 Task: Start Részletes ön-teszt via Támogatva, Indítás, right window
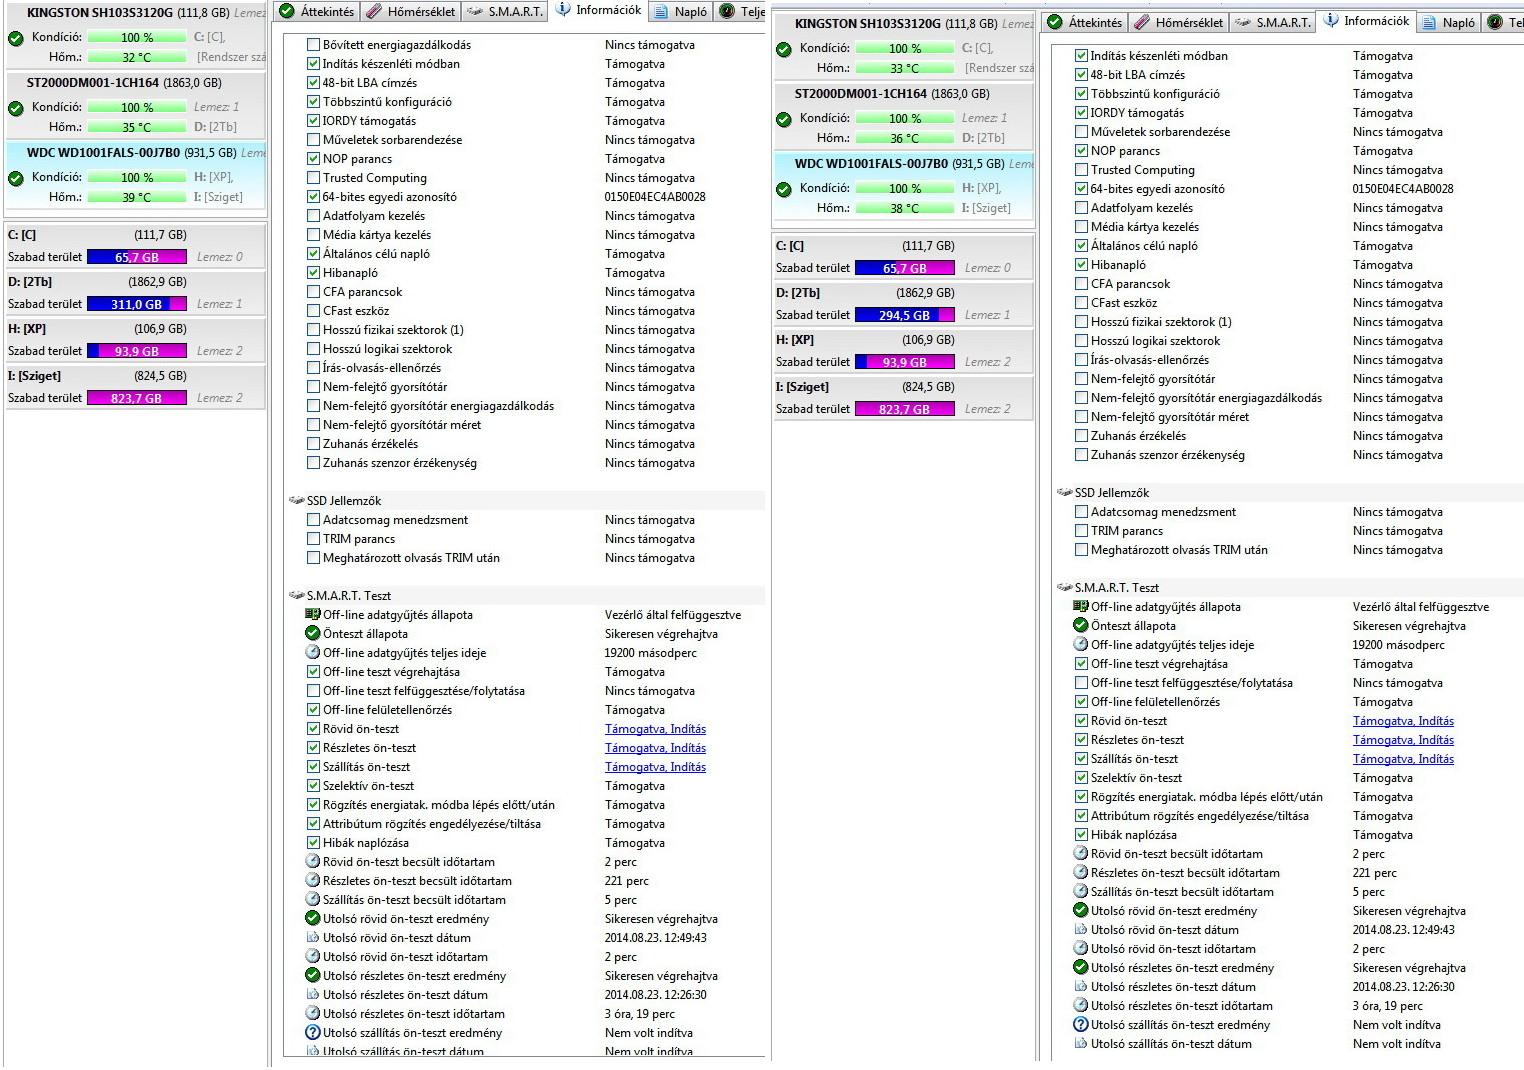1403,740
